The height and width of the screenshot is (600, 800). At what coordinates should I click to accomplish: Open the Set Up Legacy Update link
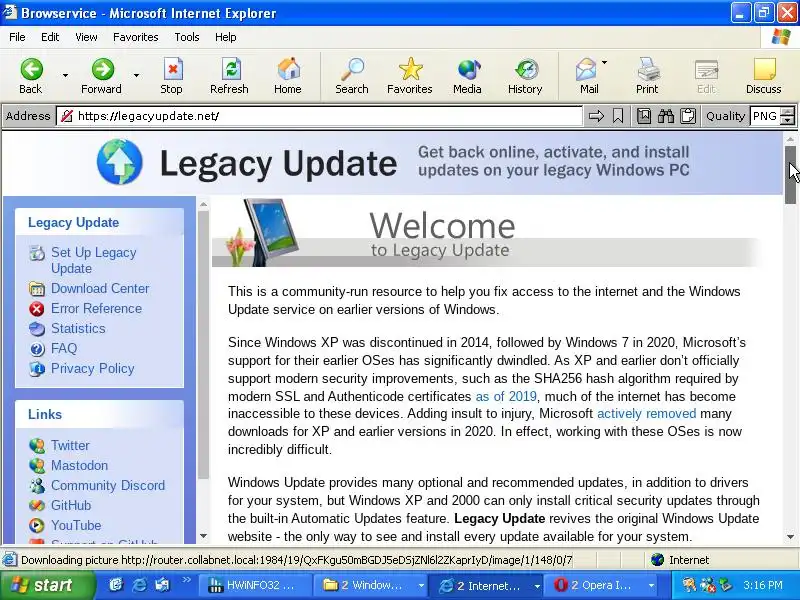[93, 261]
